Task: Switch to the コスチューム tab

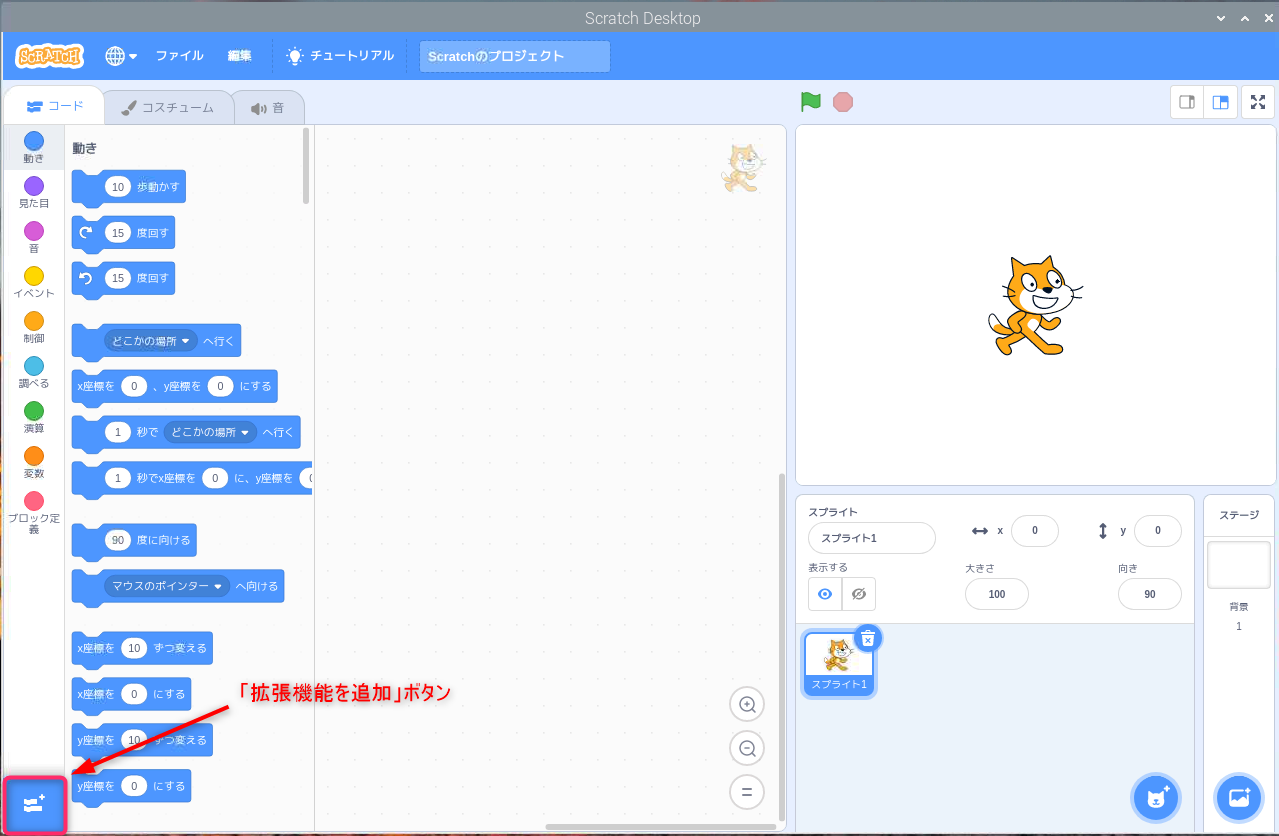Action: (x=168, y=106)
